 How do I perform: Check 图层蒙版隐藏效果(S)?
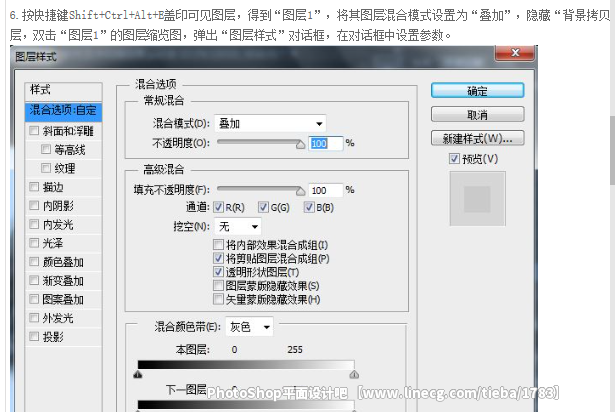pyautogui.click(x=218, y=286)
